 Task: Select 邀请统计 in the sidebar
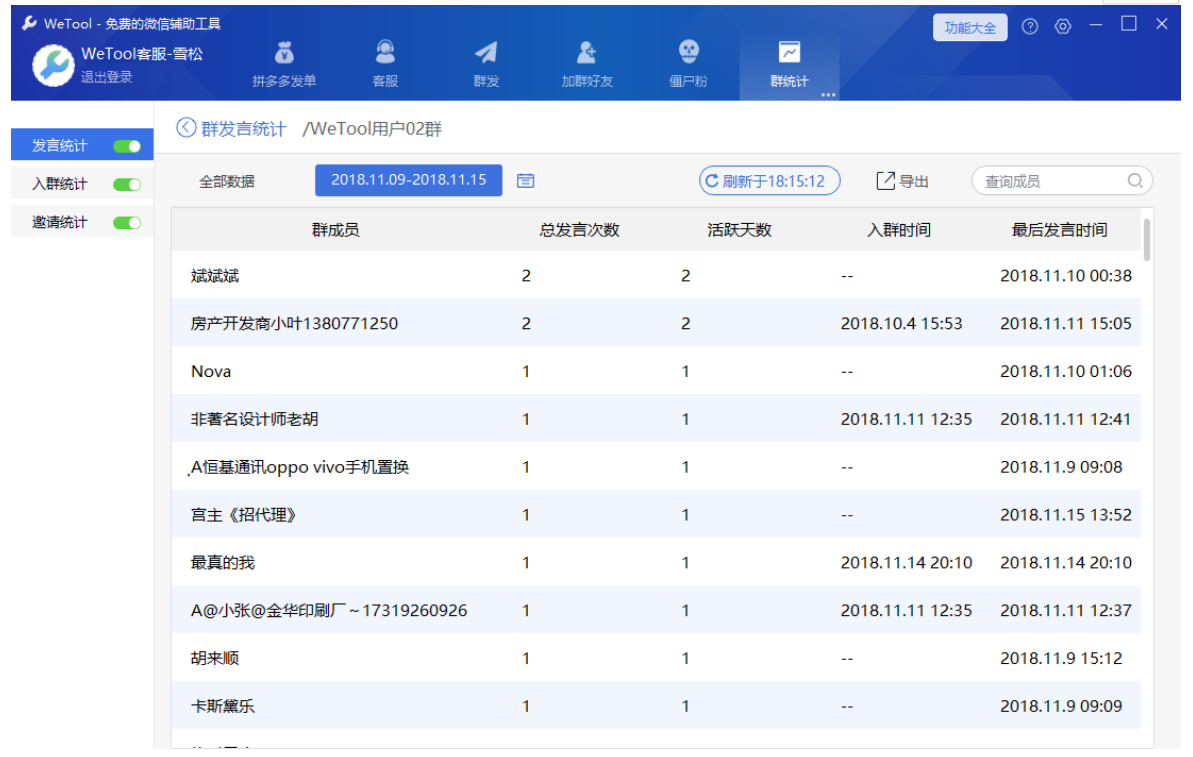click(x=59, y=221)
